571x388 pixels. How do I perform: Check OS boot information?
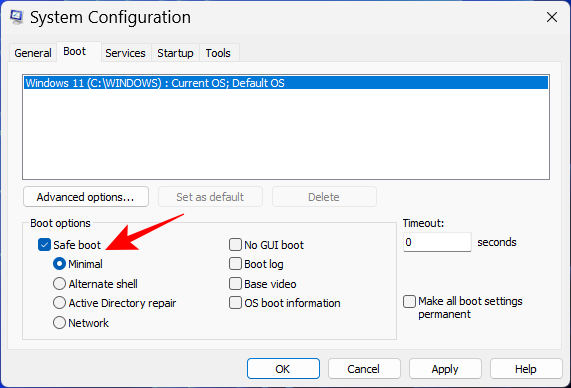point(235,303)
